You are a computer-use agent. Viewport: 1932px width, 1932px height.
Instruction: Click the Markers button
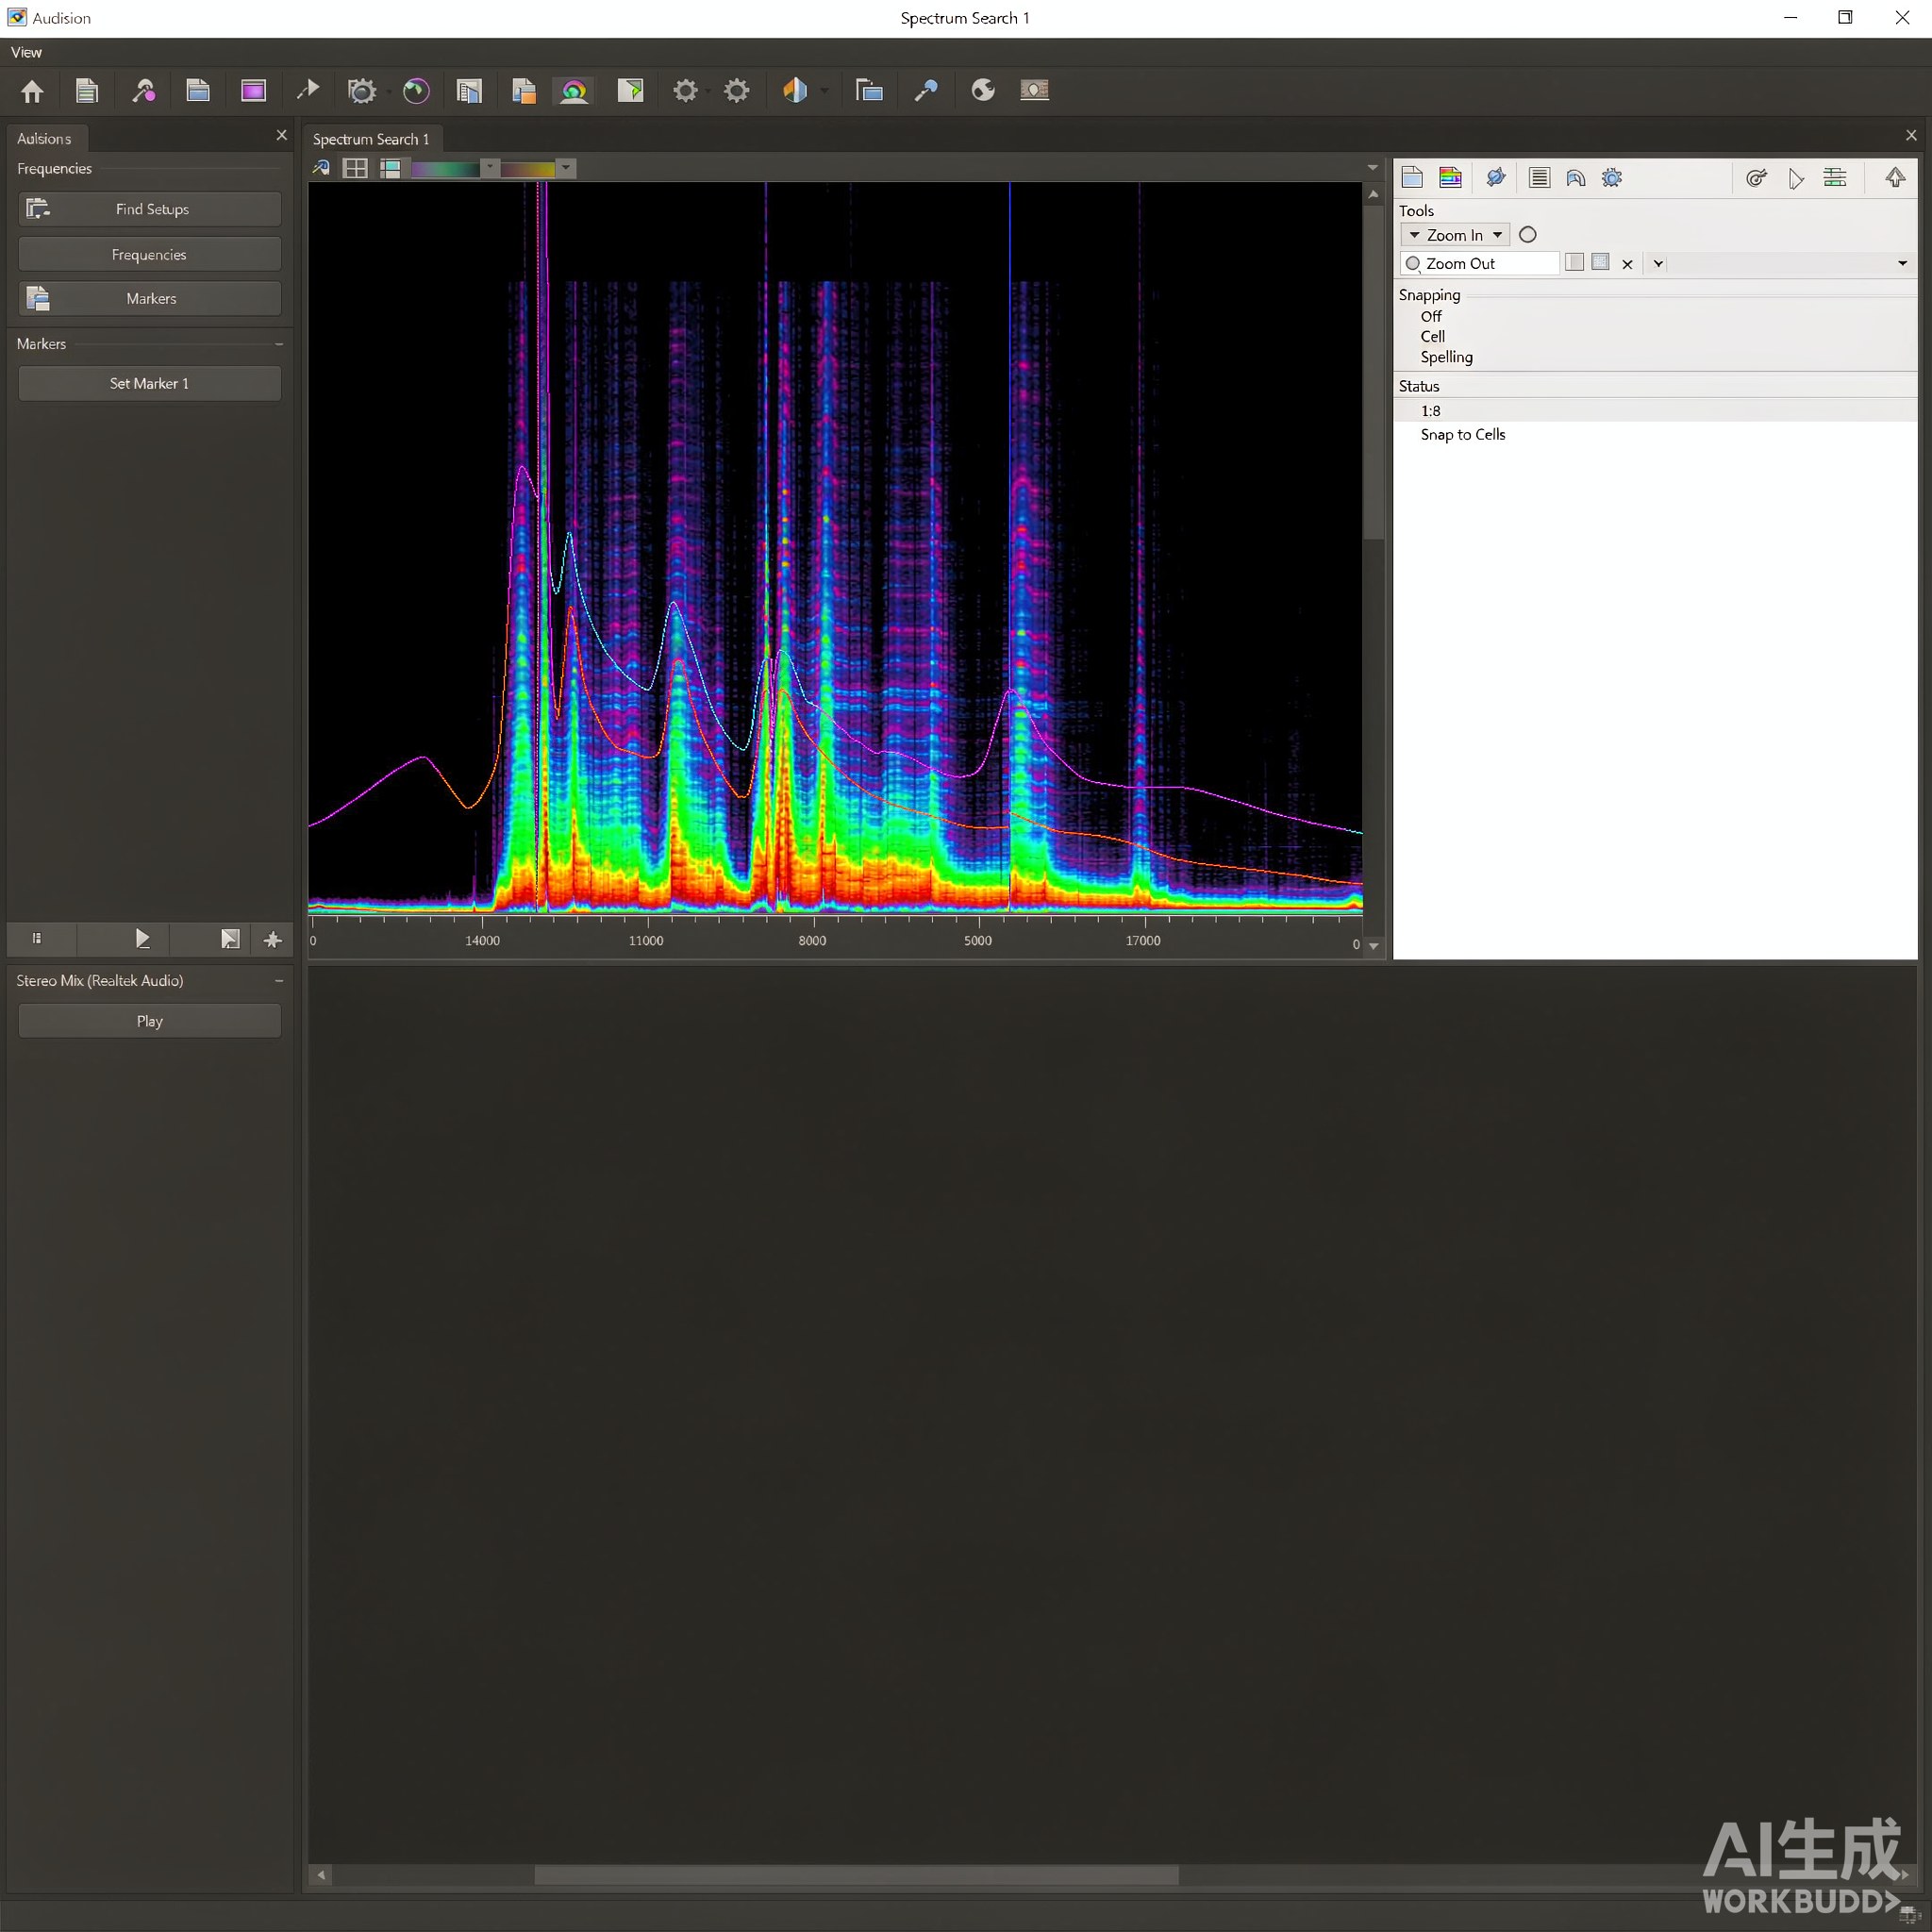(x=150, y=299)
